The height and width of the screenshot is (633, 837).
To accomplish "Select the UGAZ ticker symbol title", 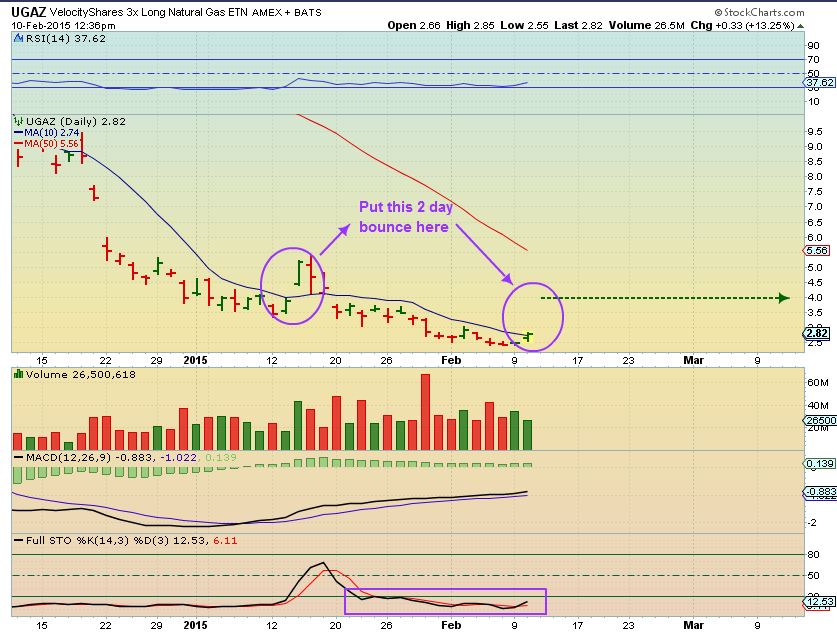I will 28,12.
